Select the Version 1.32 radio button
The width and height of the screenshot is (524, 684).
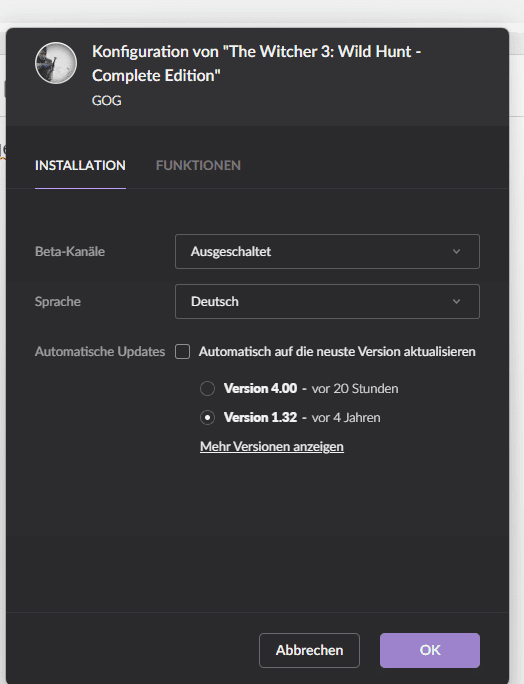(x=207, y=417)
